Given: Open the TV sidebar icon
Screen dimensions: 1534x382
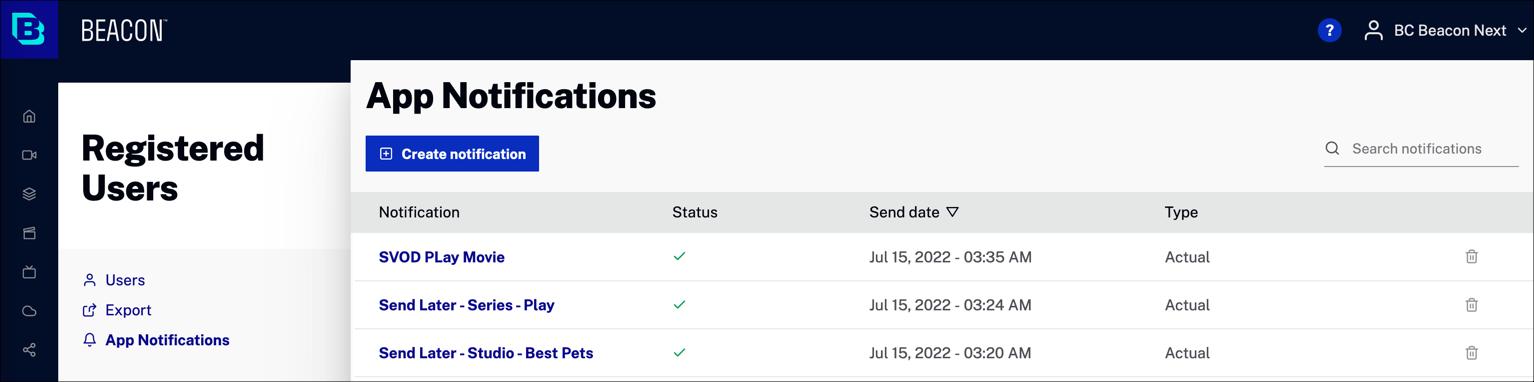Looking at the screenshot, I should [x=29, y=272].
